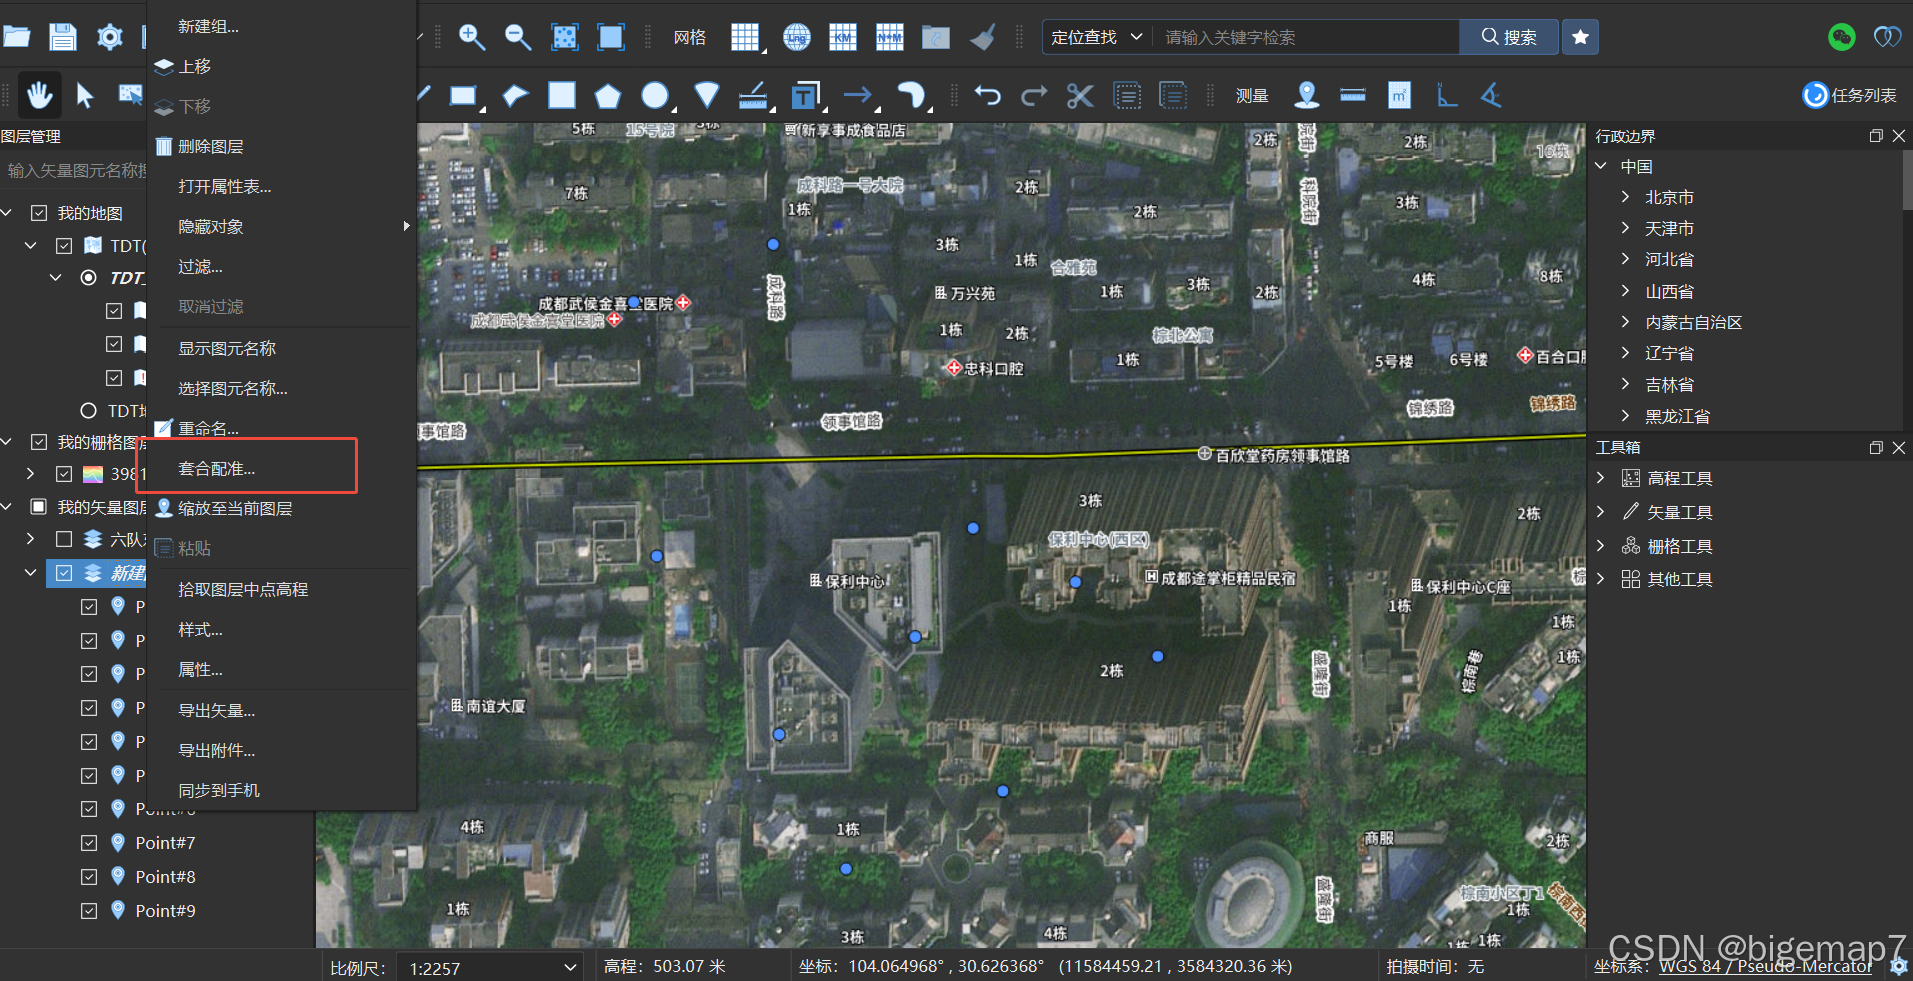The height and width of the screenshot is (981, 1913).
Task: Open a file with the folder icon
Action: click(x=16, y=38)
